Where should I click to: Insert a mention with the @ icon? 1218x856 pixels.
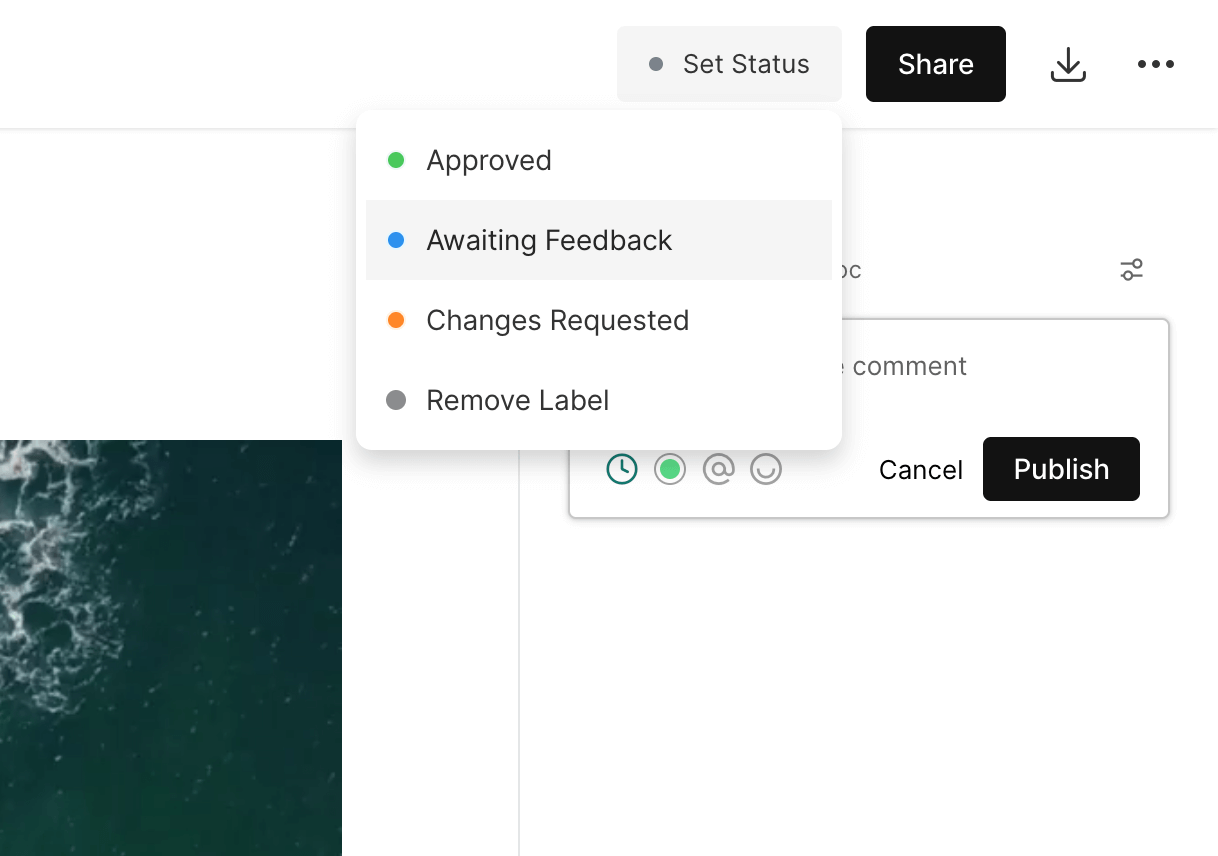point(718,469)
